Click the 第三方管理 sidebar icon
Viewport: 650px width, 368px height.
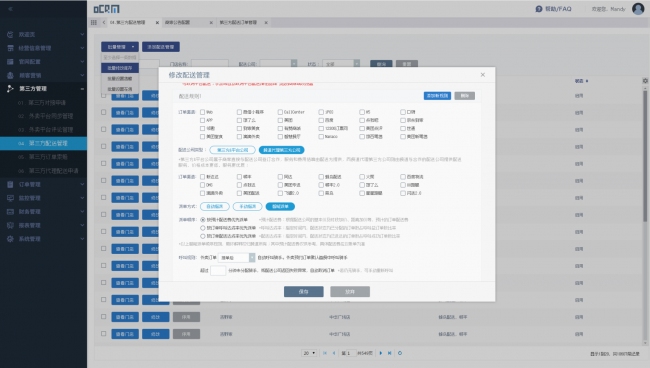(10, 88)
